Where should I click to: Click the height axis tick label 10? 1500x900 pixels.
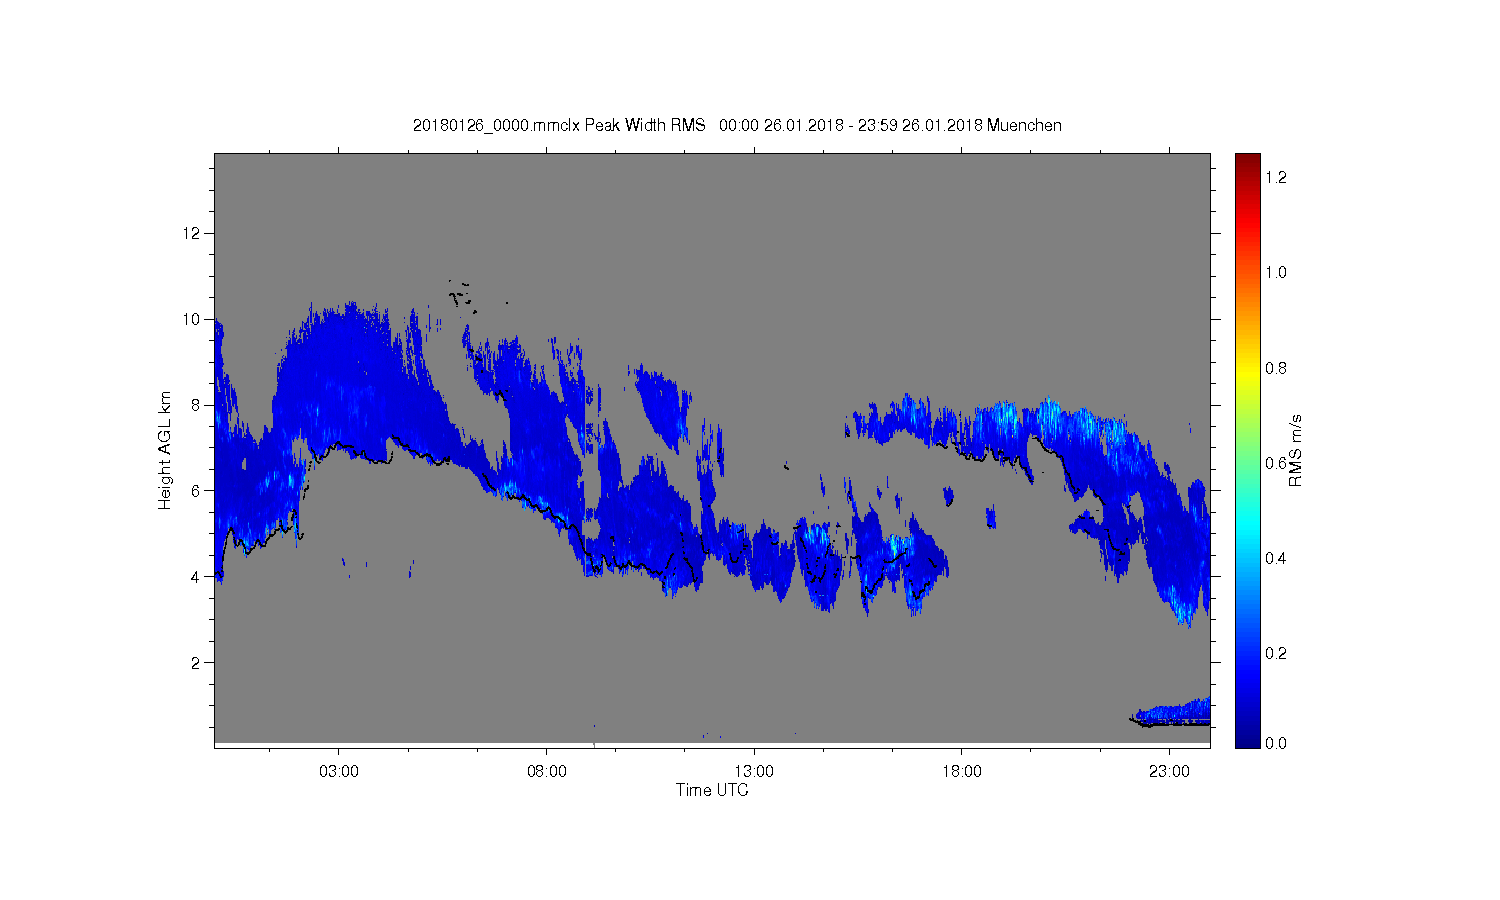pyautogui.click(x=192, y=319)
